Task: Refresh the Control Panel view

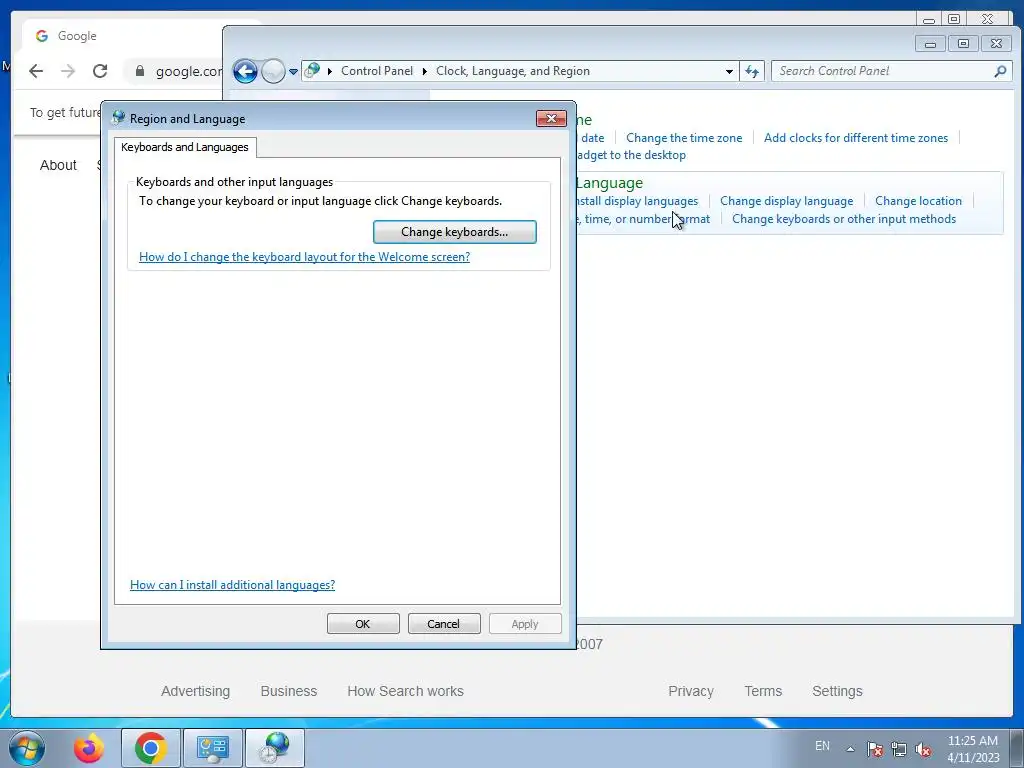Action: click(752, 71)
